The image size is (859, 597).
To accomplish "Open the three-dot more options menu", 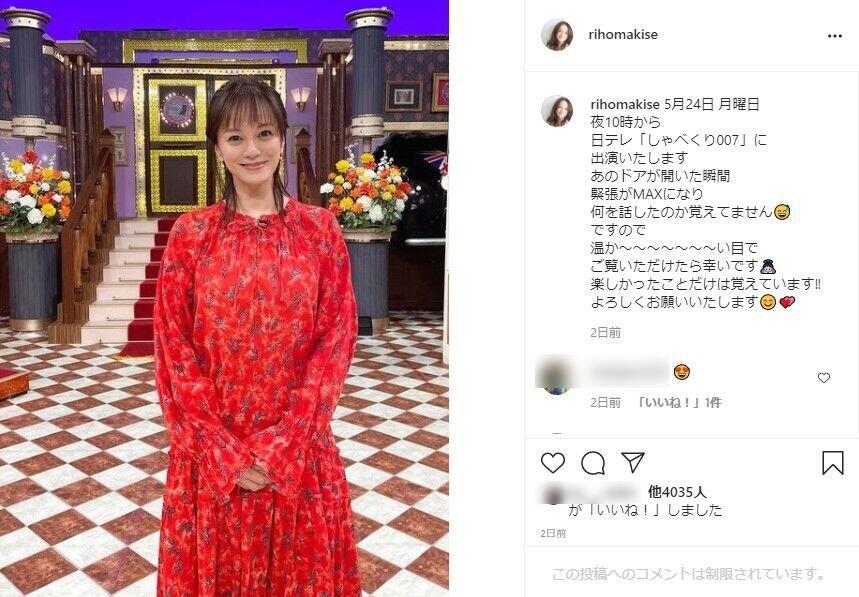I will click(834, 36).
